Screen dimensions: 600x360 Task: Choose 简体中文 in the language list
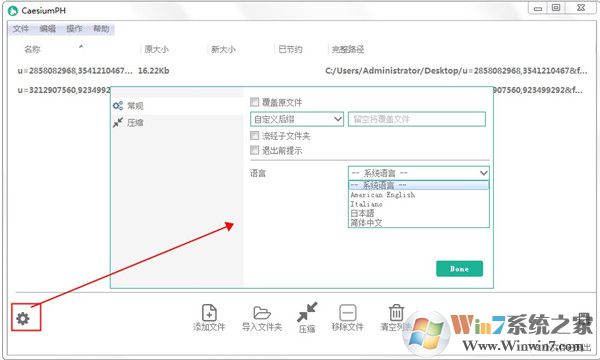pos(419,222)
